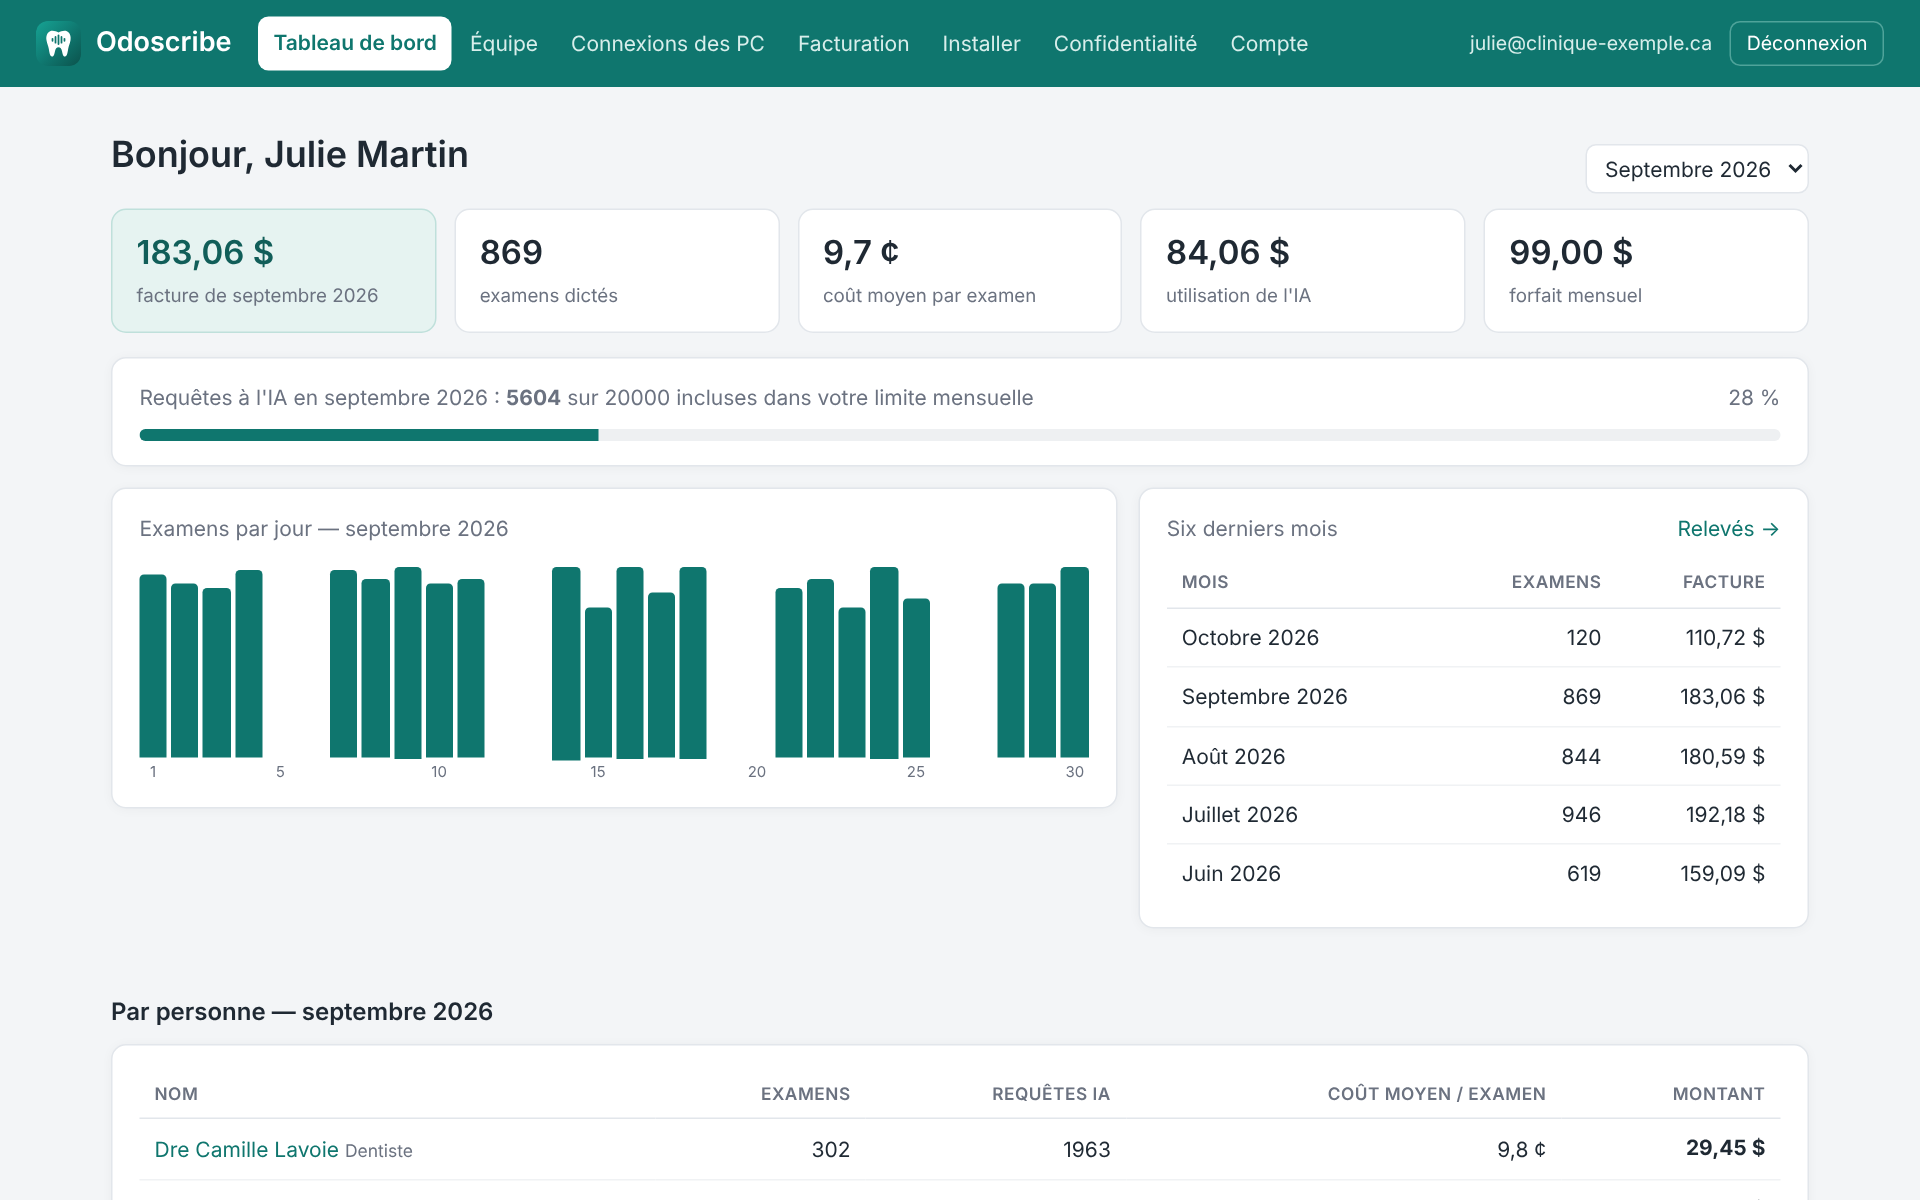The width and height of the screenshot is (1920, 1200).
Task: Go to Compte page
Action: (x=1269, y=43)
